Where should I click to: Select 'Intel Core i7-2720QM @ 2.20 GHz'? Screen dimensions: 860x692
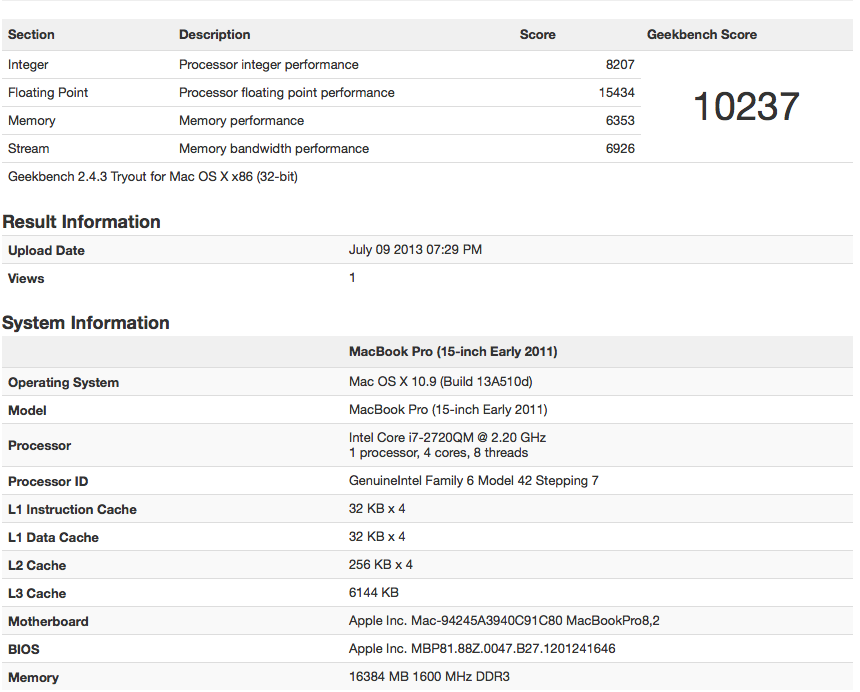(447, 438)
